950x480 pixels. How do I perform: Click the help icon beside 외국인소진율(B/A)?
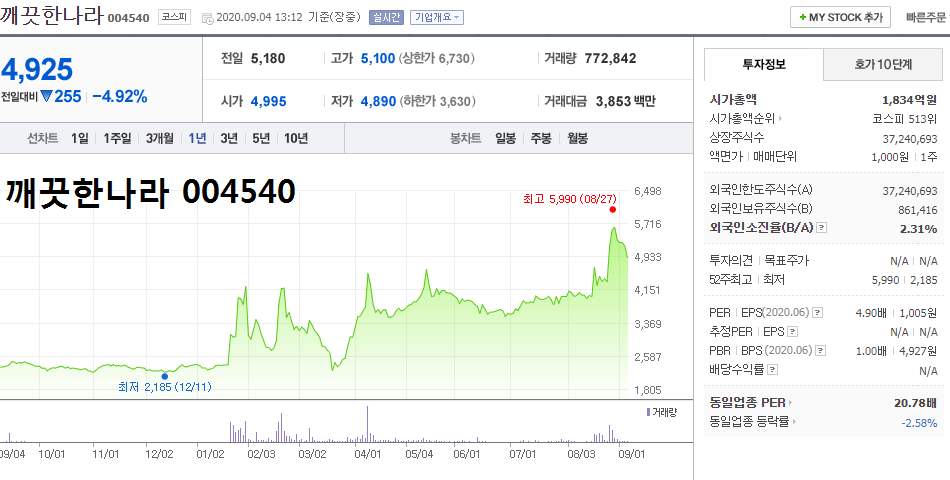point(822,228)
